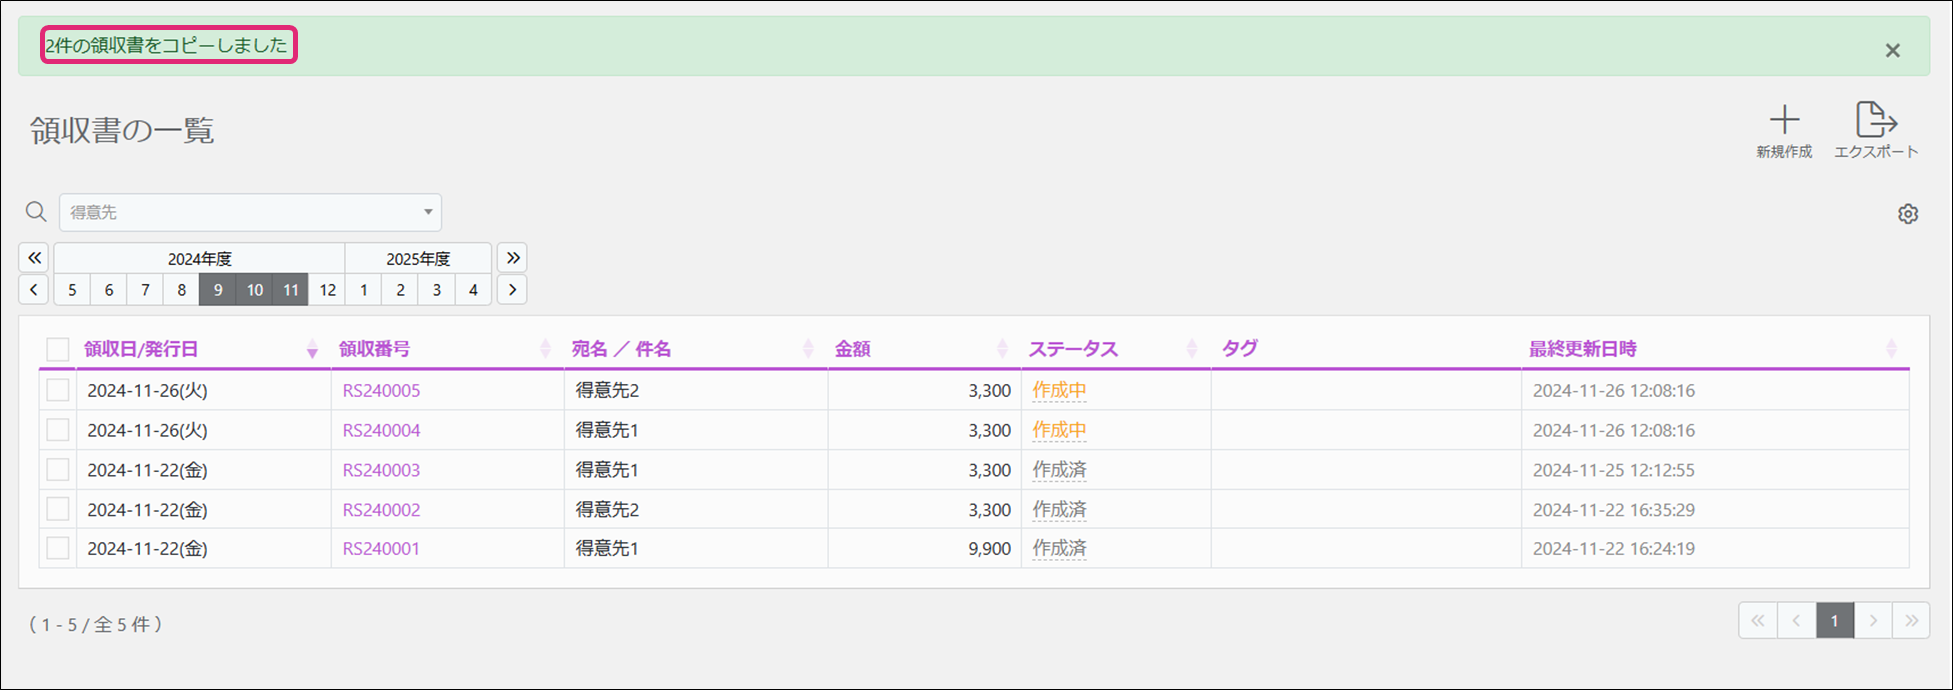The image size is (1953, 690).
Task: Shift months back with single left arrow
Action: click(34, 290)
